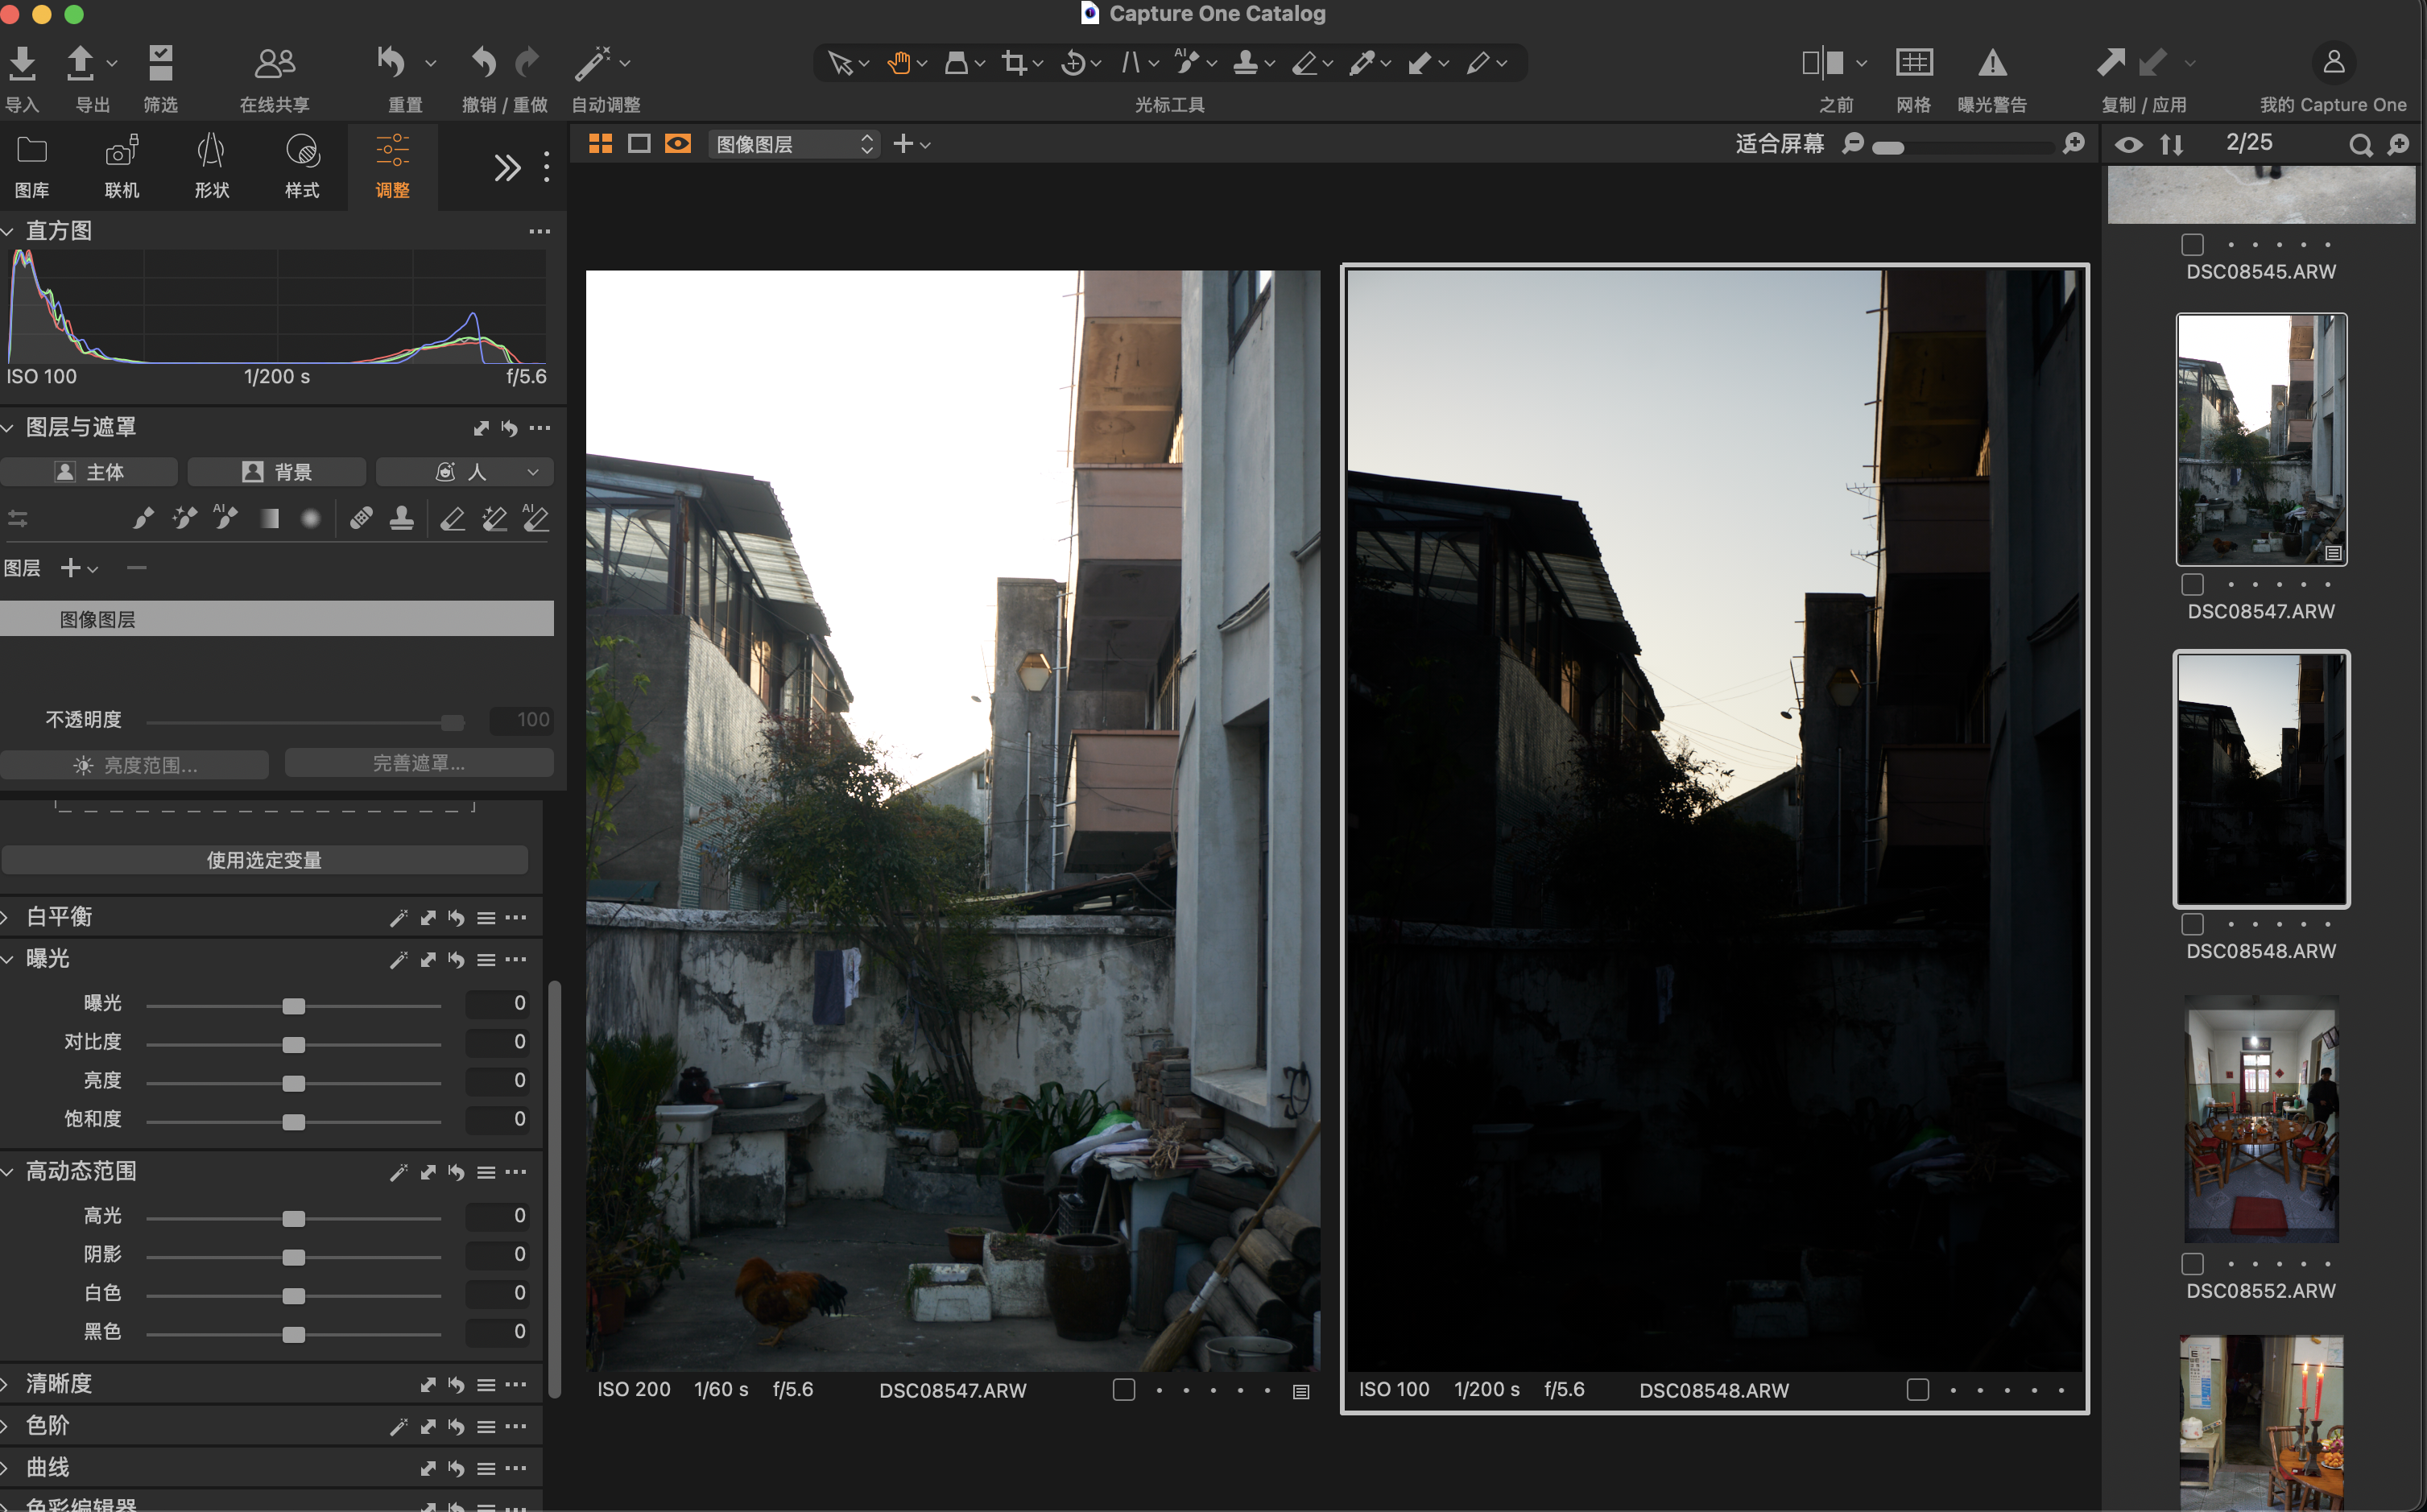
Task: Click Luma Range (亮度范围) button
Action: pyautogui.click(x=135, y=765)
